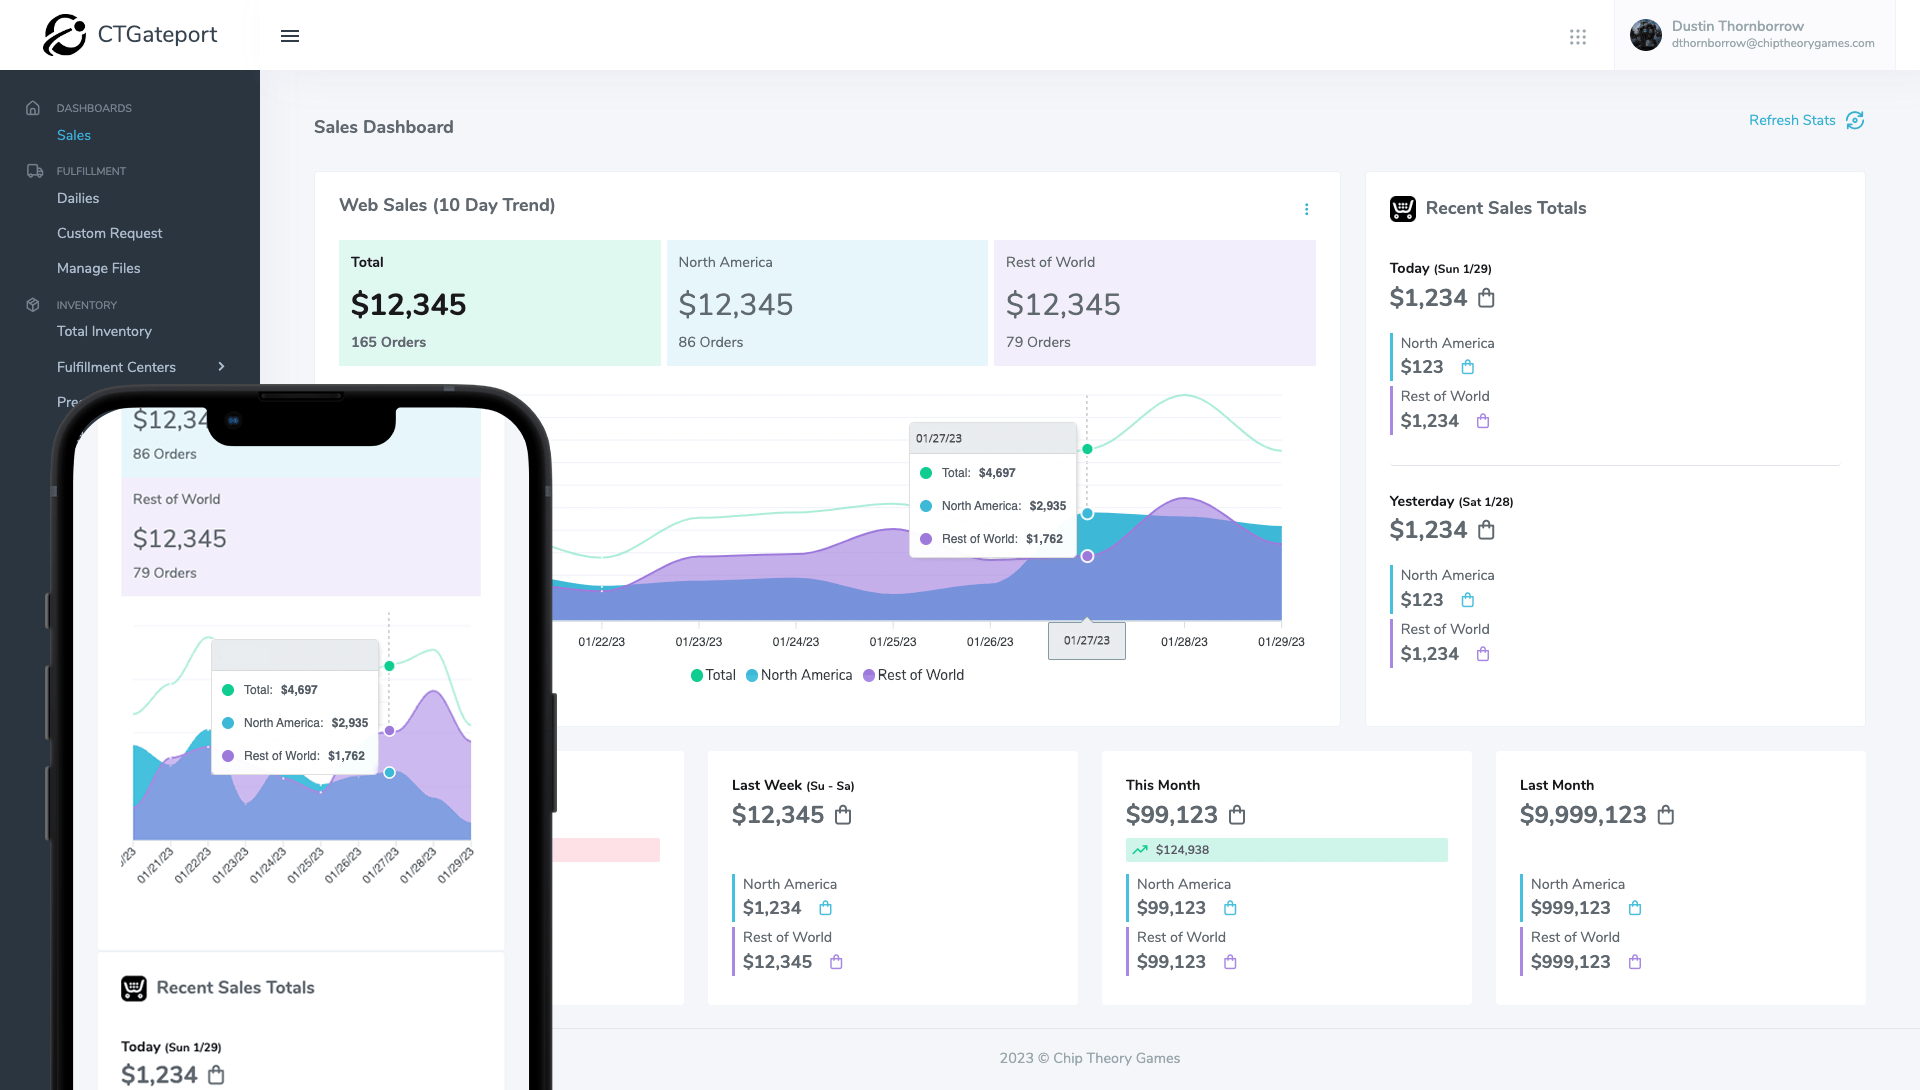Click dthornborrow@chiptheorygames.com email text

pos(1773,44)
